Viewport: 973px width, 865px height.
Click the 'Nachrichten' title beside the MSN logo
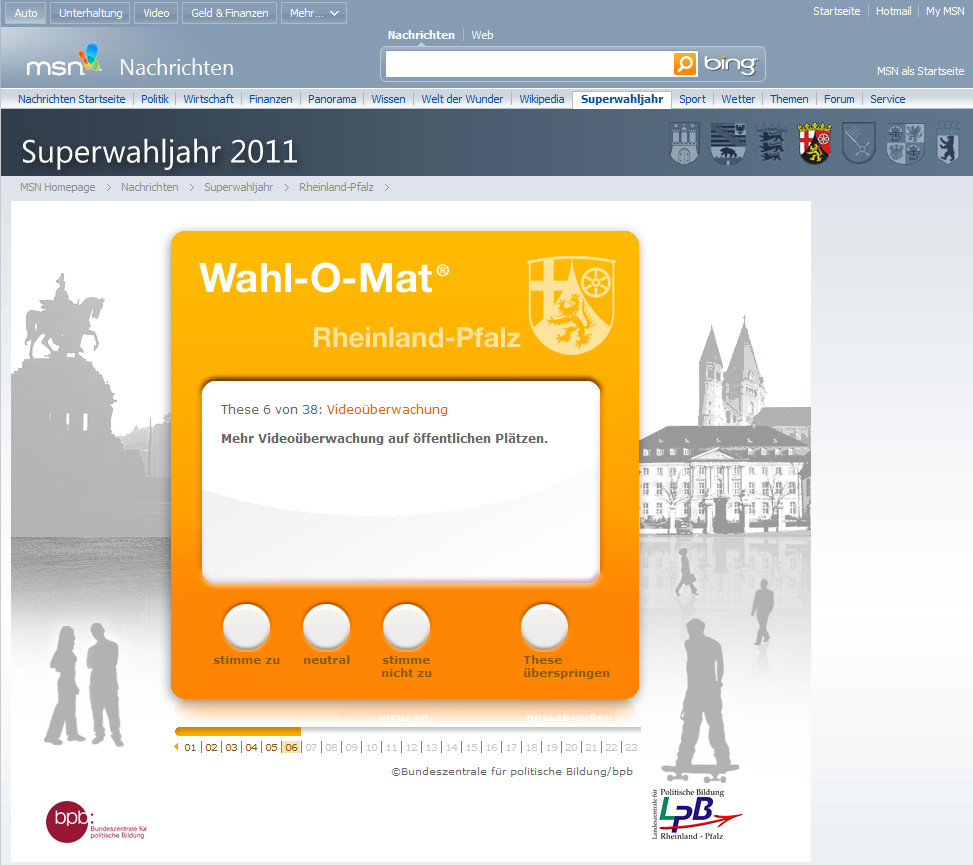click(x=177, y=67)
